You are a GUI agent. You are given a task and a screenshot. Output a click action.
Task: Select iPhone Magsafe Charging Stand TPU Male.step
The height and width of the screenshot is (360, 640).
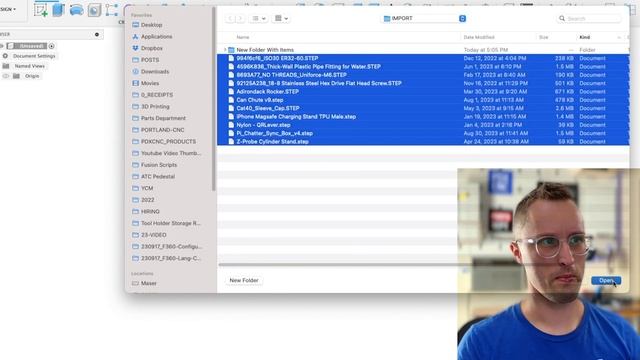click(x=423, y=117)
